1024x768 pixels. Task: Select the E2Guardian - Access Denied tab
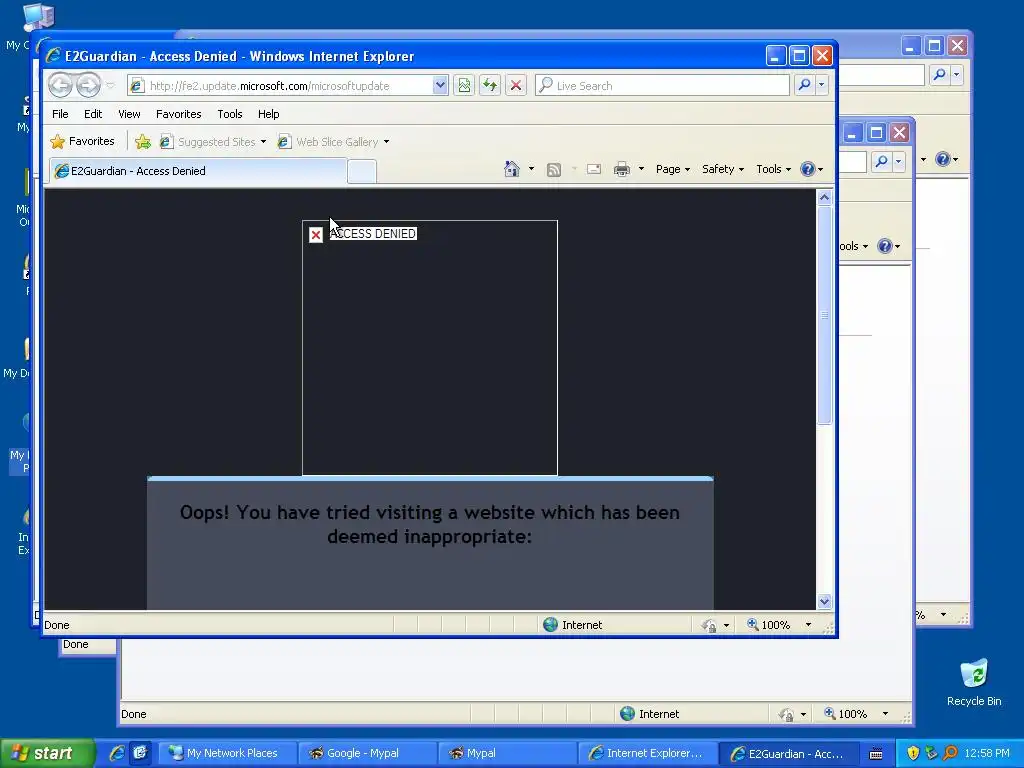coord(198,171)
